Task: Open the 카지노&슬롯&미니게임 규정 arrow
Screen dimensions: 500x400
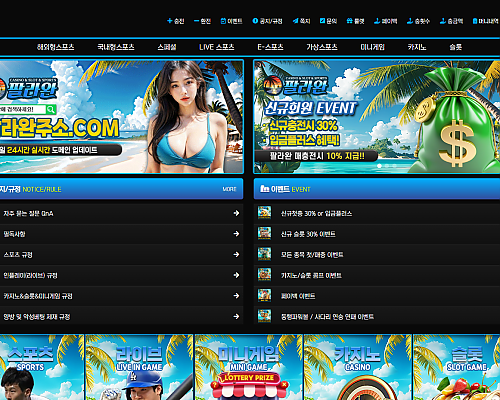Action: (236, 296)
